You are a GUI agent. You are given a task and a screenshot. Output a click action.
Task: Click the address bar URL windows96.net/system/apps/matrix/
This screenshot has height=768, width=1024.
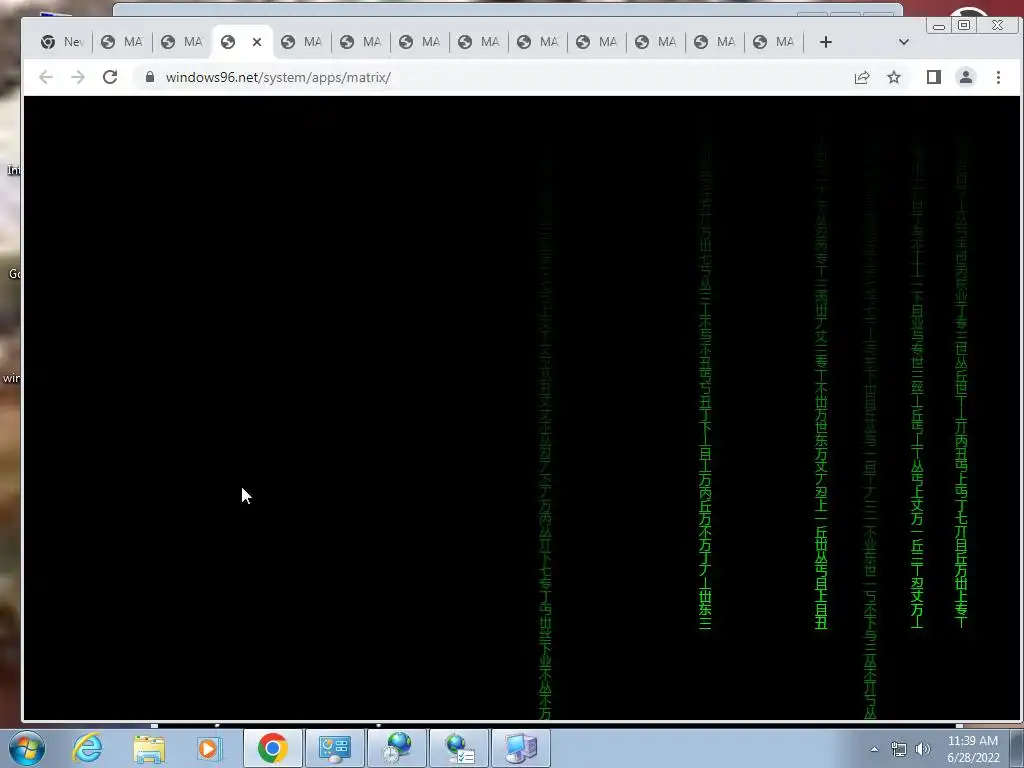278,77
